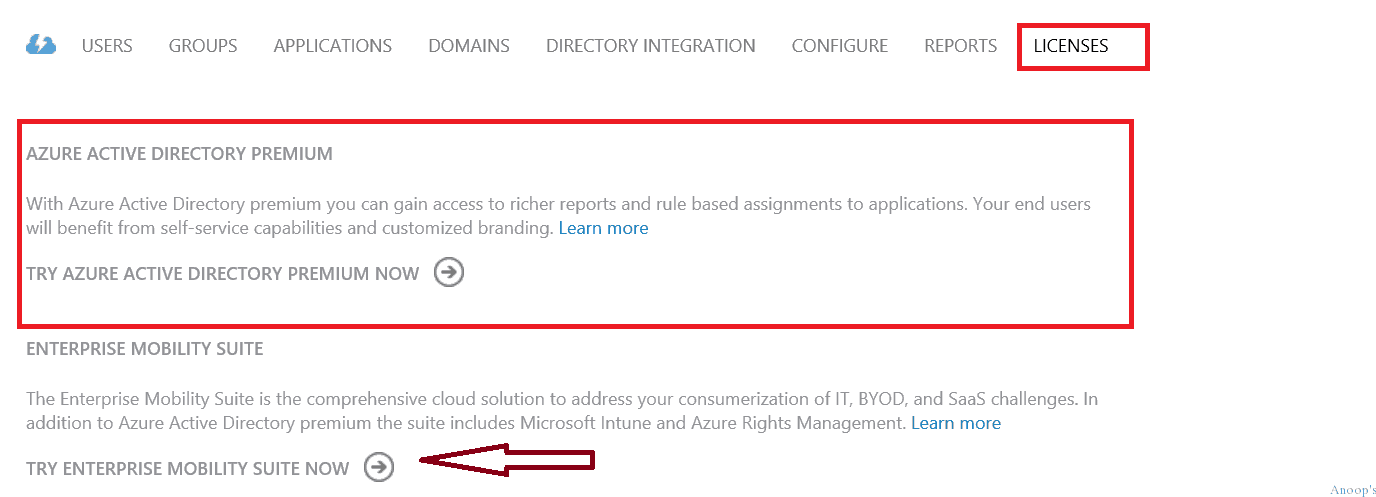1376x497 pixels.
Task: Select the DOMAINS tab
Action: click(x=469, y=46)
